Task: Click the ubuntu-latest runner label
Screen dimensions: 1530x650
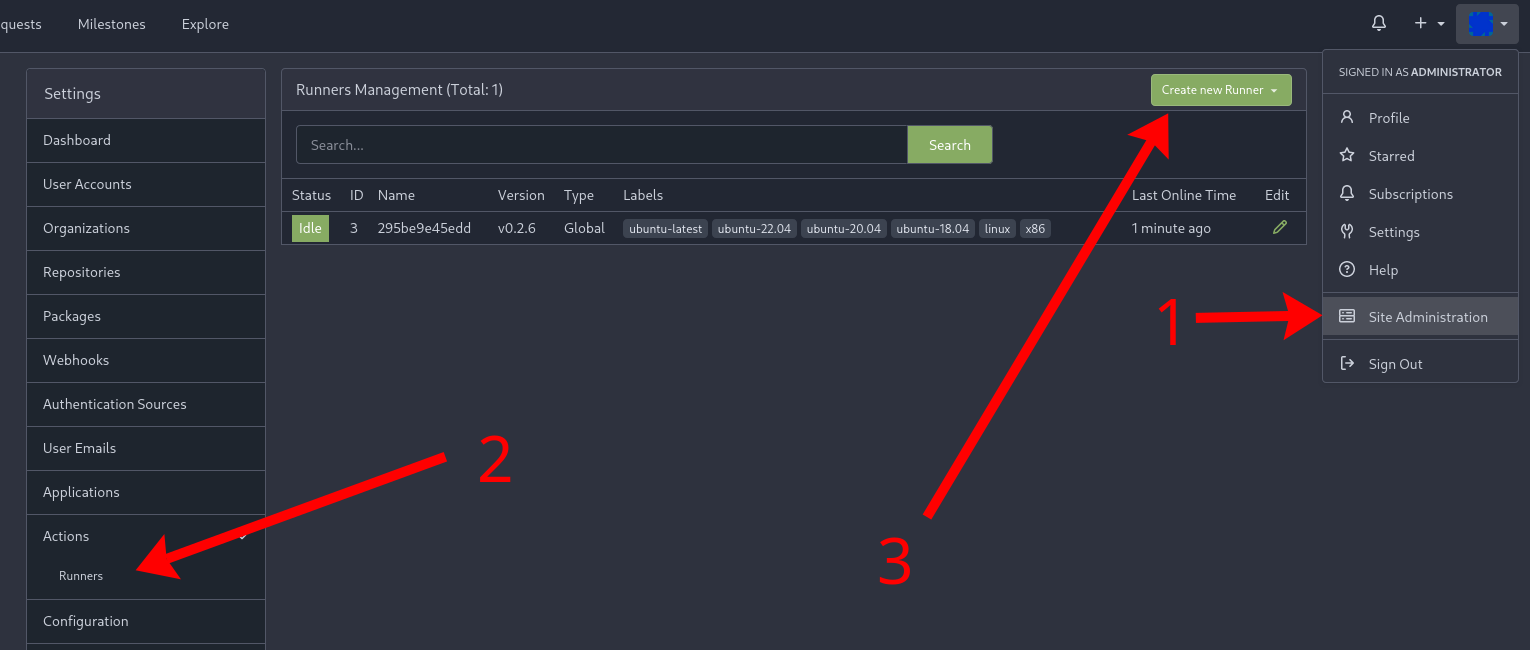Action: click(665, 229)
